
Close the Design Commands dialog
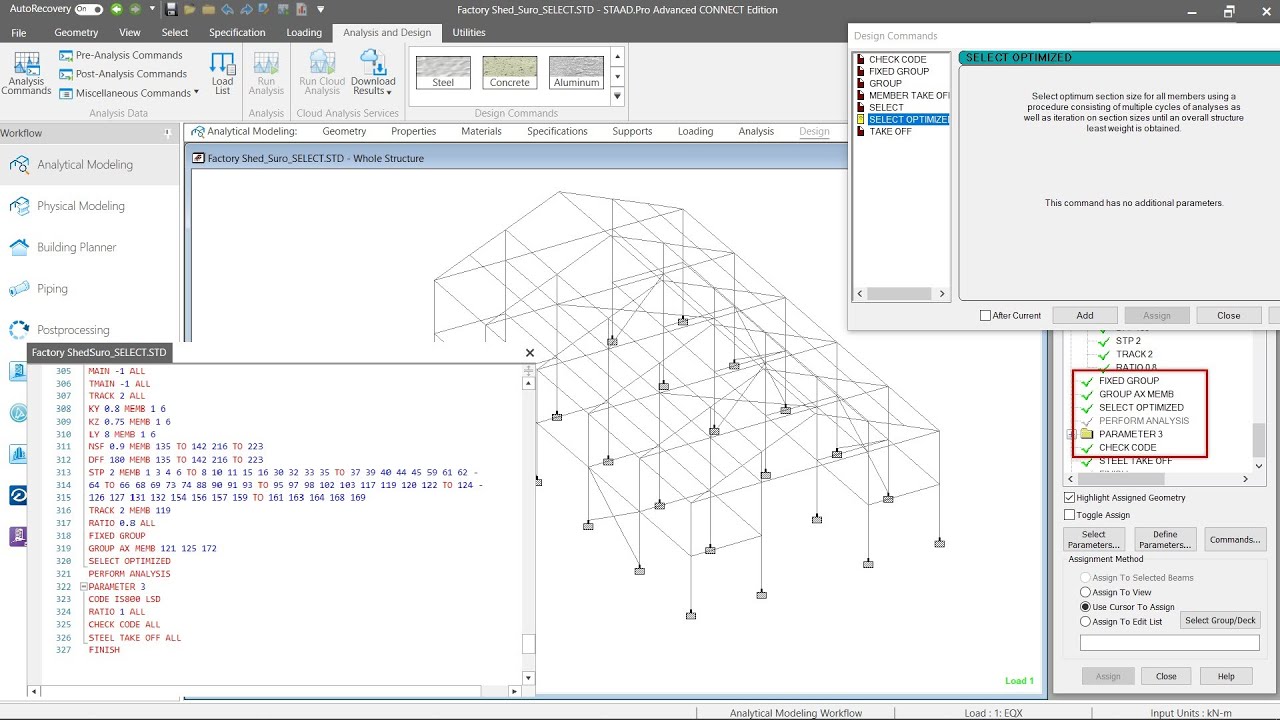point(1229,315)
